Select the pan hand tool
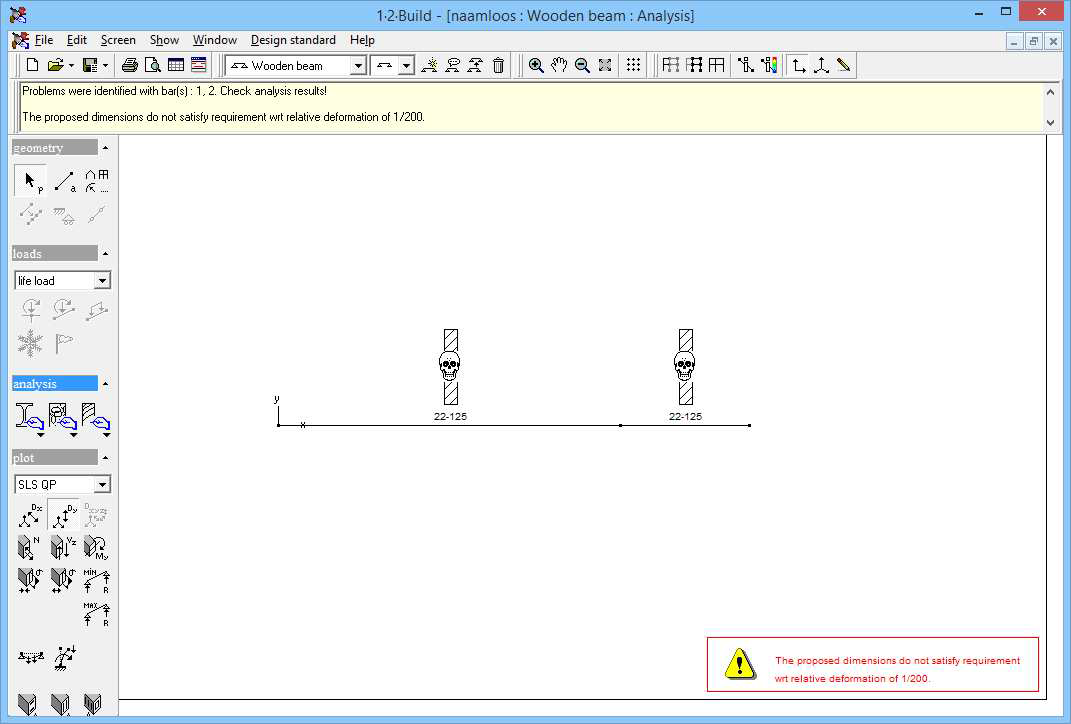 [x=559, y=65]
